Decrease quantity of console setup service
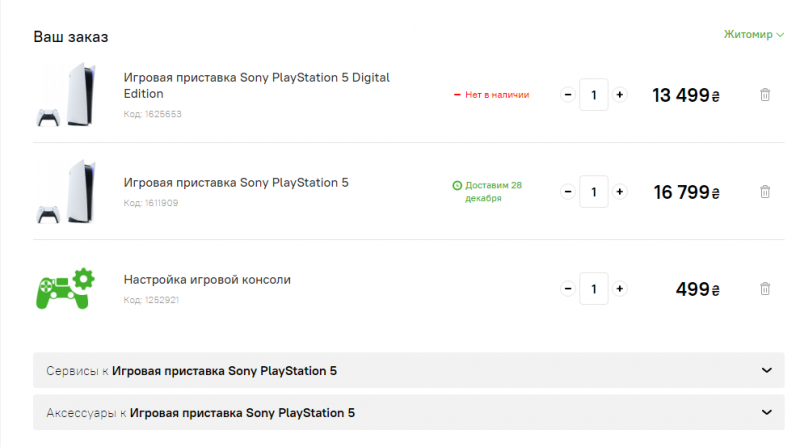This screenshot has width=800, height=447. click(568, 289)
